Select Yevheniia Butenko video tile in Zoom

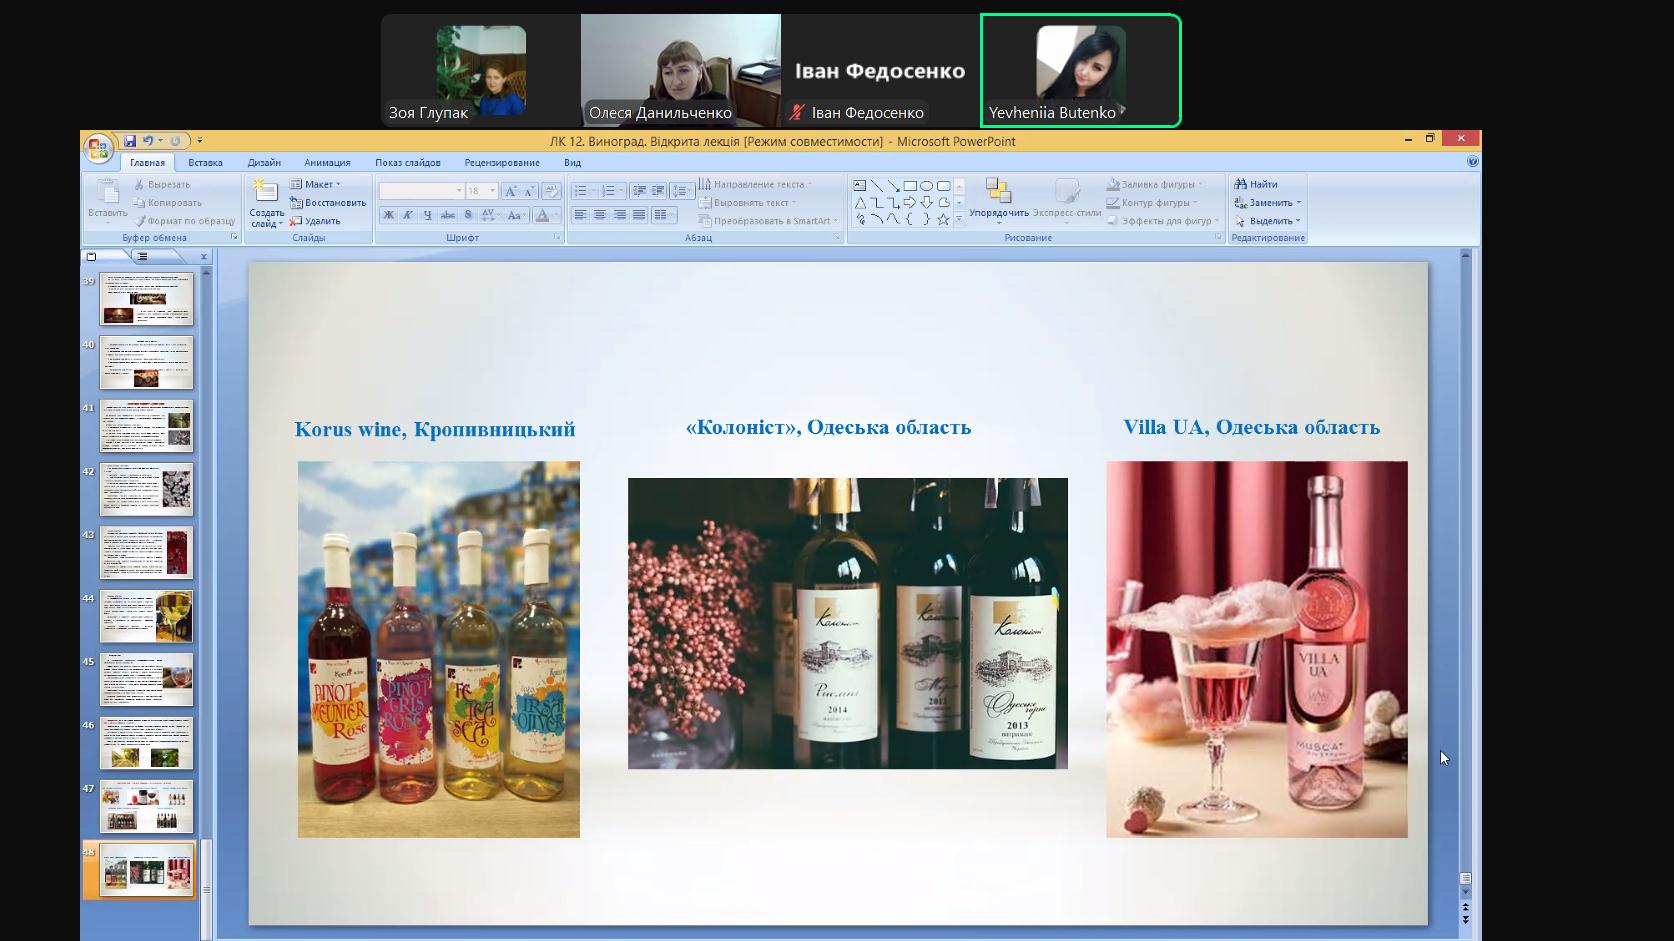click(x=1080, y=70)
